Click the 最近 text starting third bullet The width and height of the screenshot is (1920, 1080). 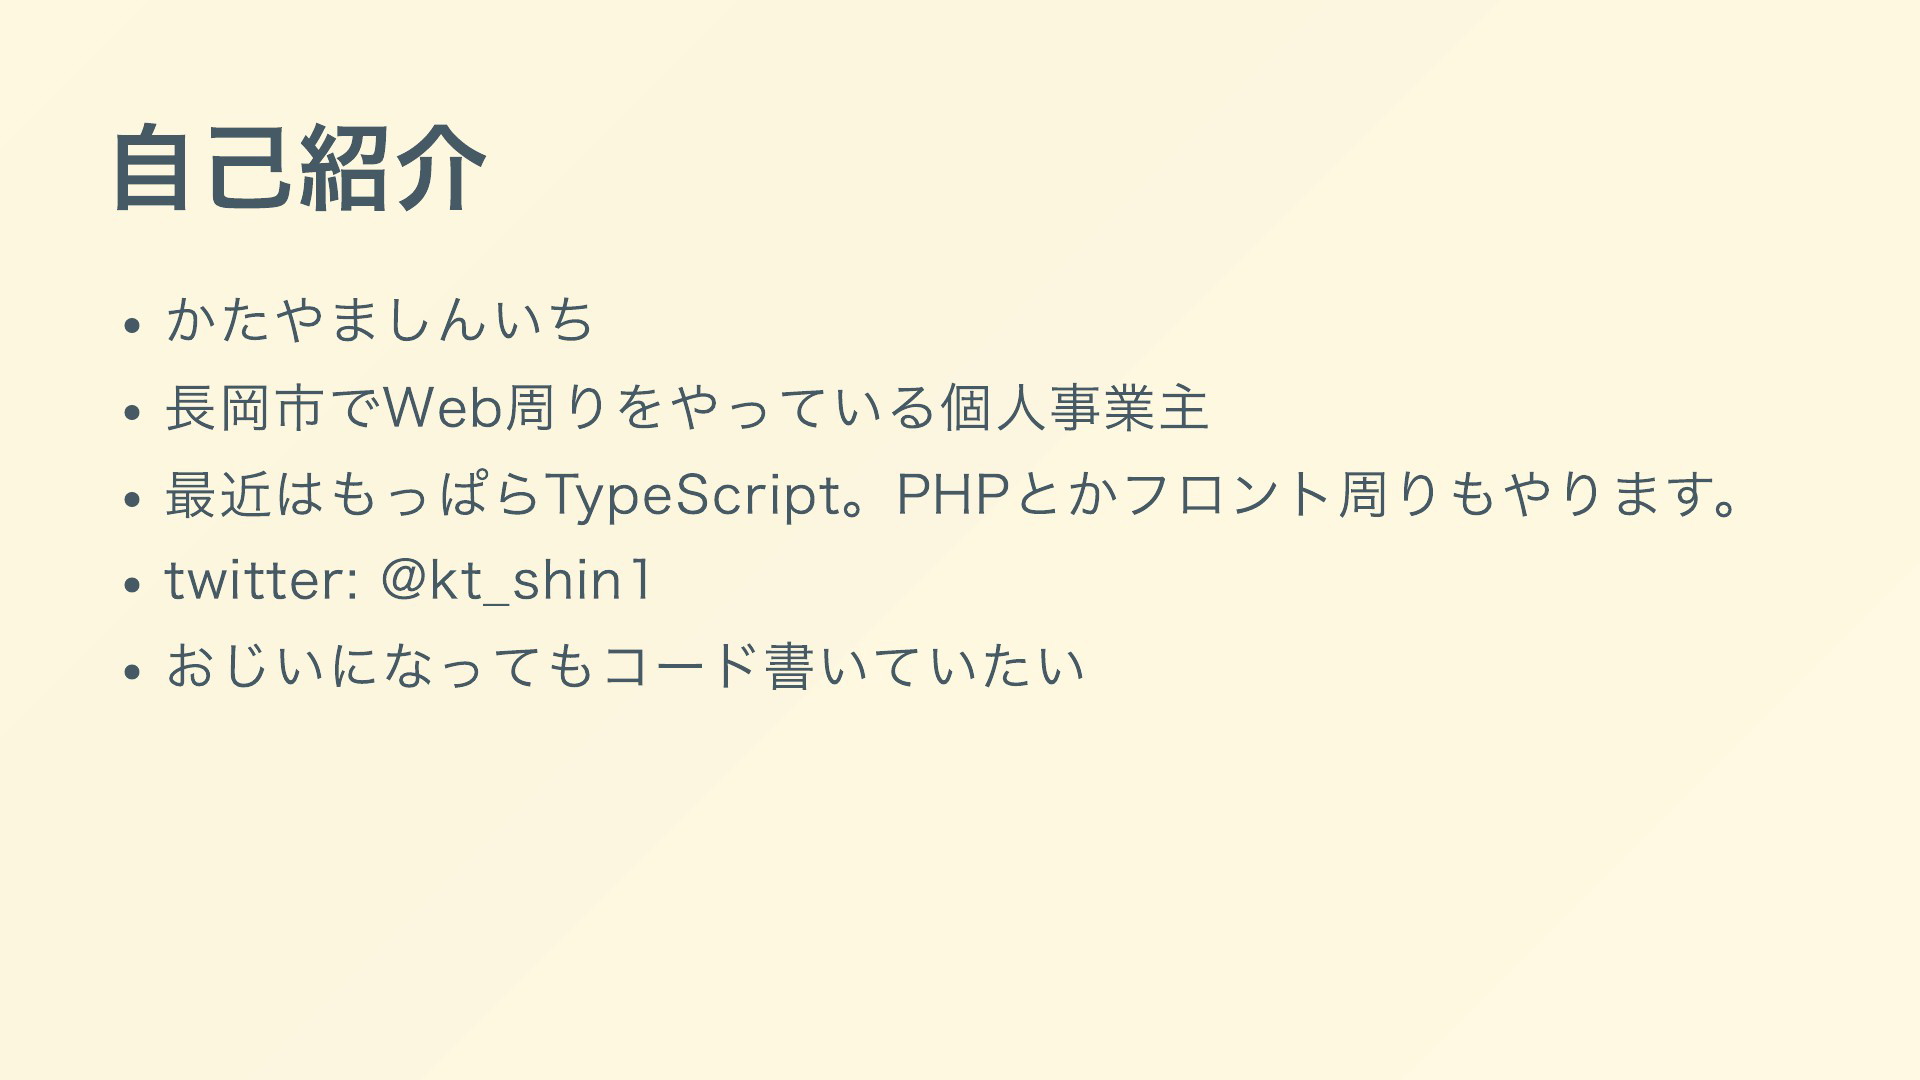click(x=219, y=494)
